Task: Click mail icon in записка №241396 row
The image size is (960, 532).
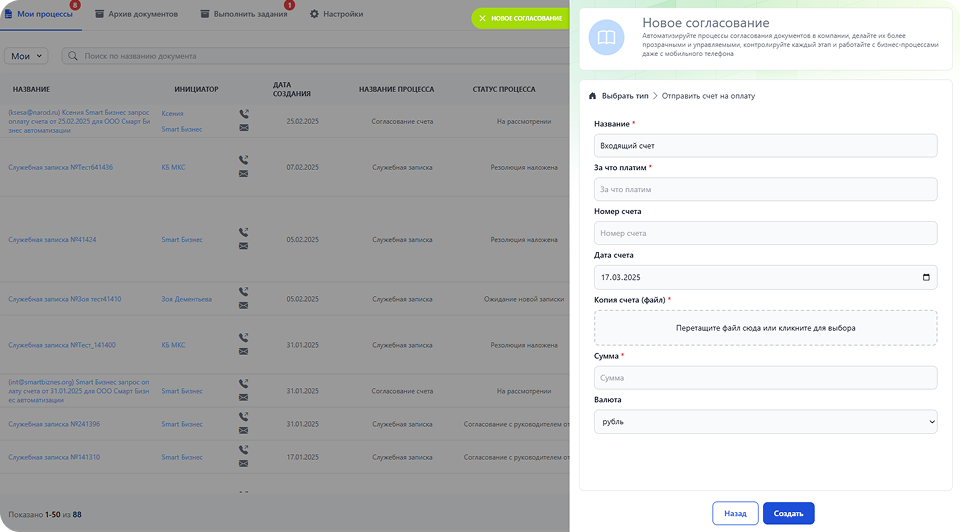Action: (244, 430)
